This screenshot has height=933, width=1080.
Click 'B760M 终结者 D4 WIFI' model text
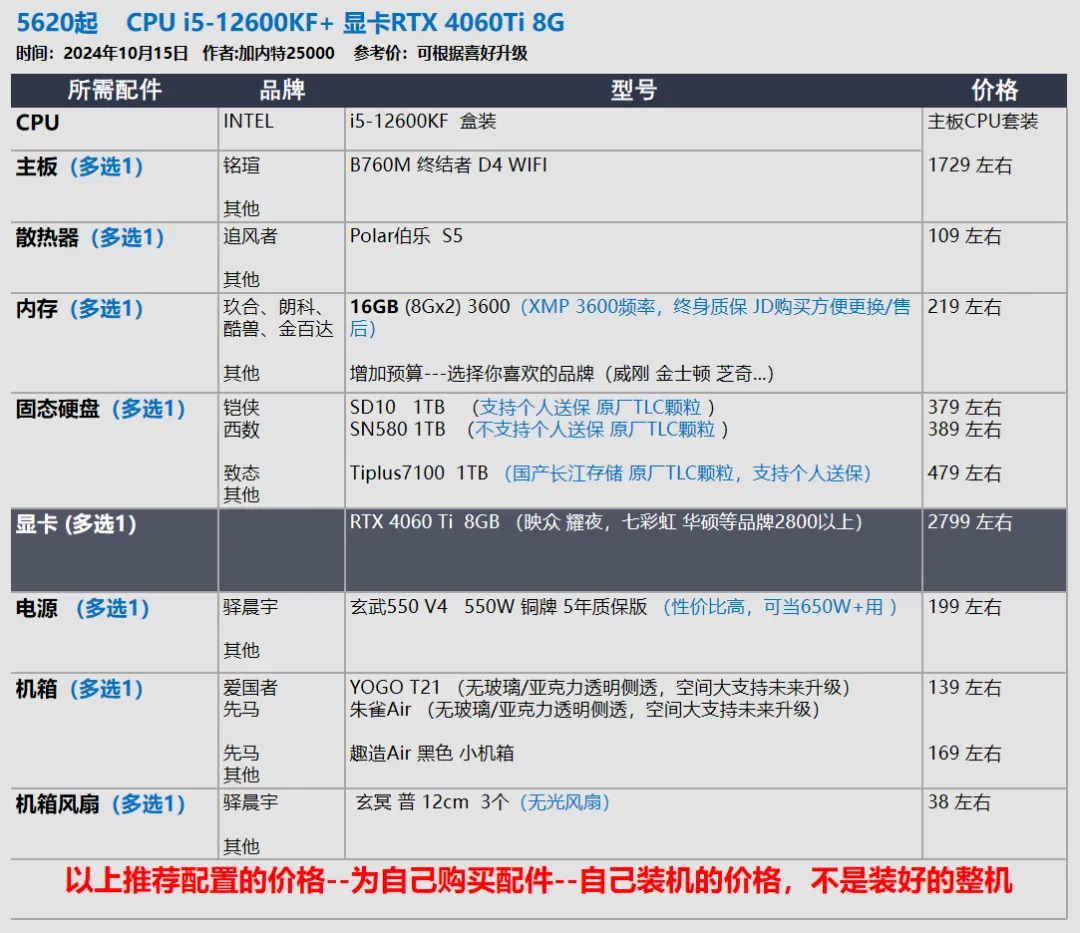tap(448, 165)
